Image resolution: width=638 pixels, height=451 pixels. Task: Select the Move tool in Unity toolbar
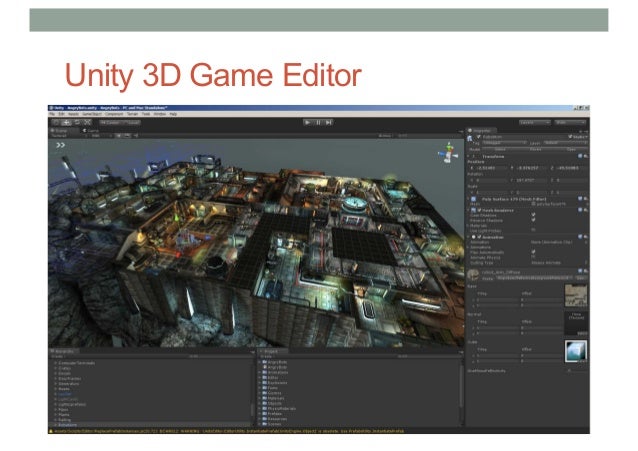[66, 122]
